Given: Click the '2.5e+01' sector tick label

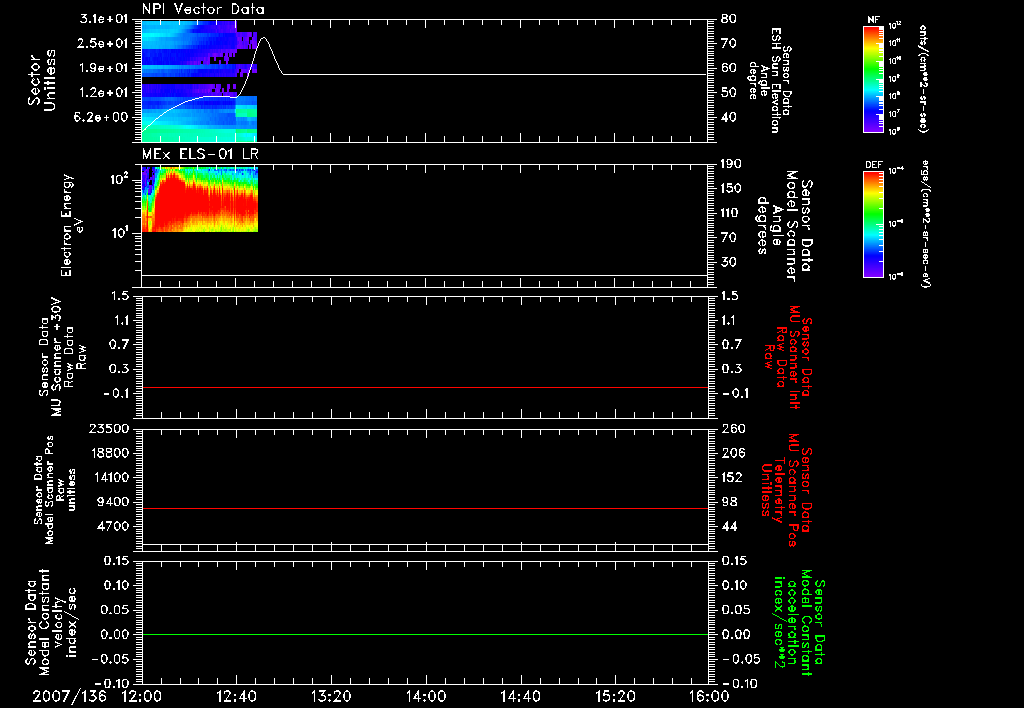Looking at the screenshot, I should coord(104,43).
